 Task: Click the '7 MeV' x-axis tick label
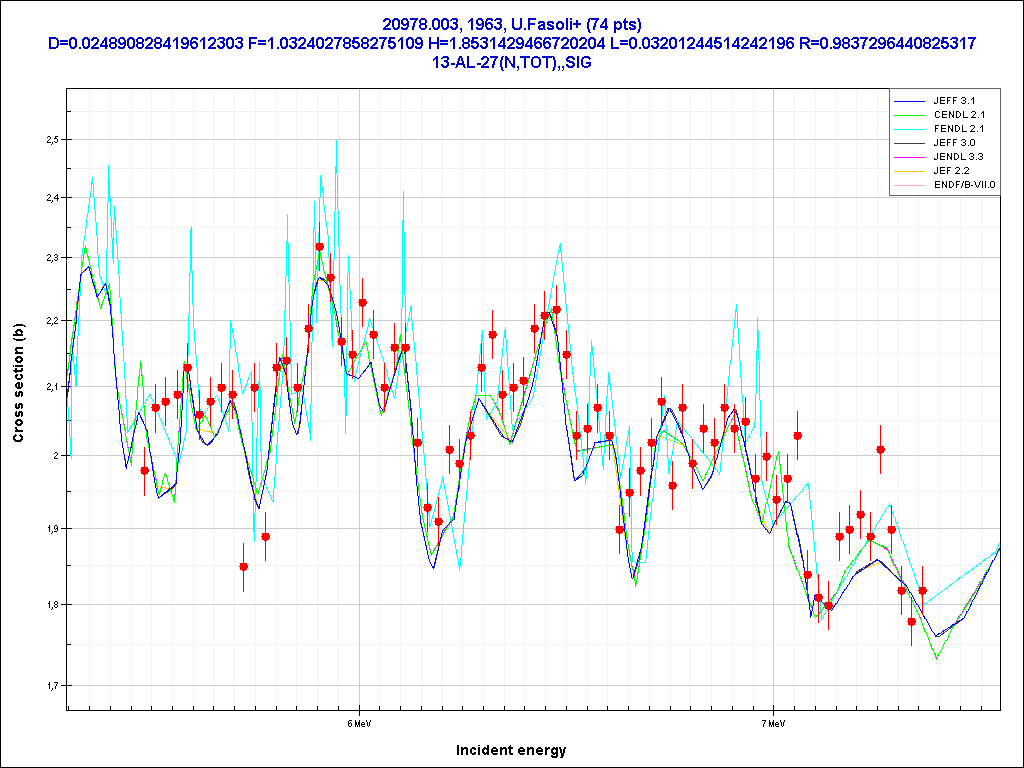tap(771, 721)
